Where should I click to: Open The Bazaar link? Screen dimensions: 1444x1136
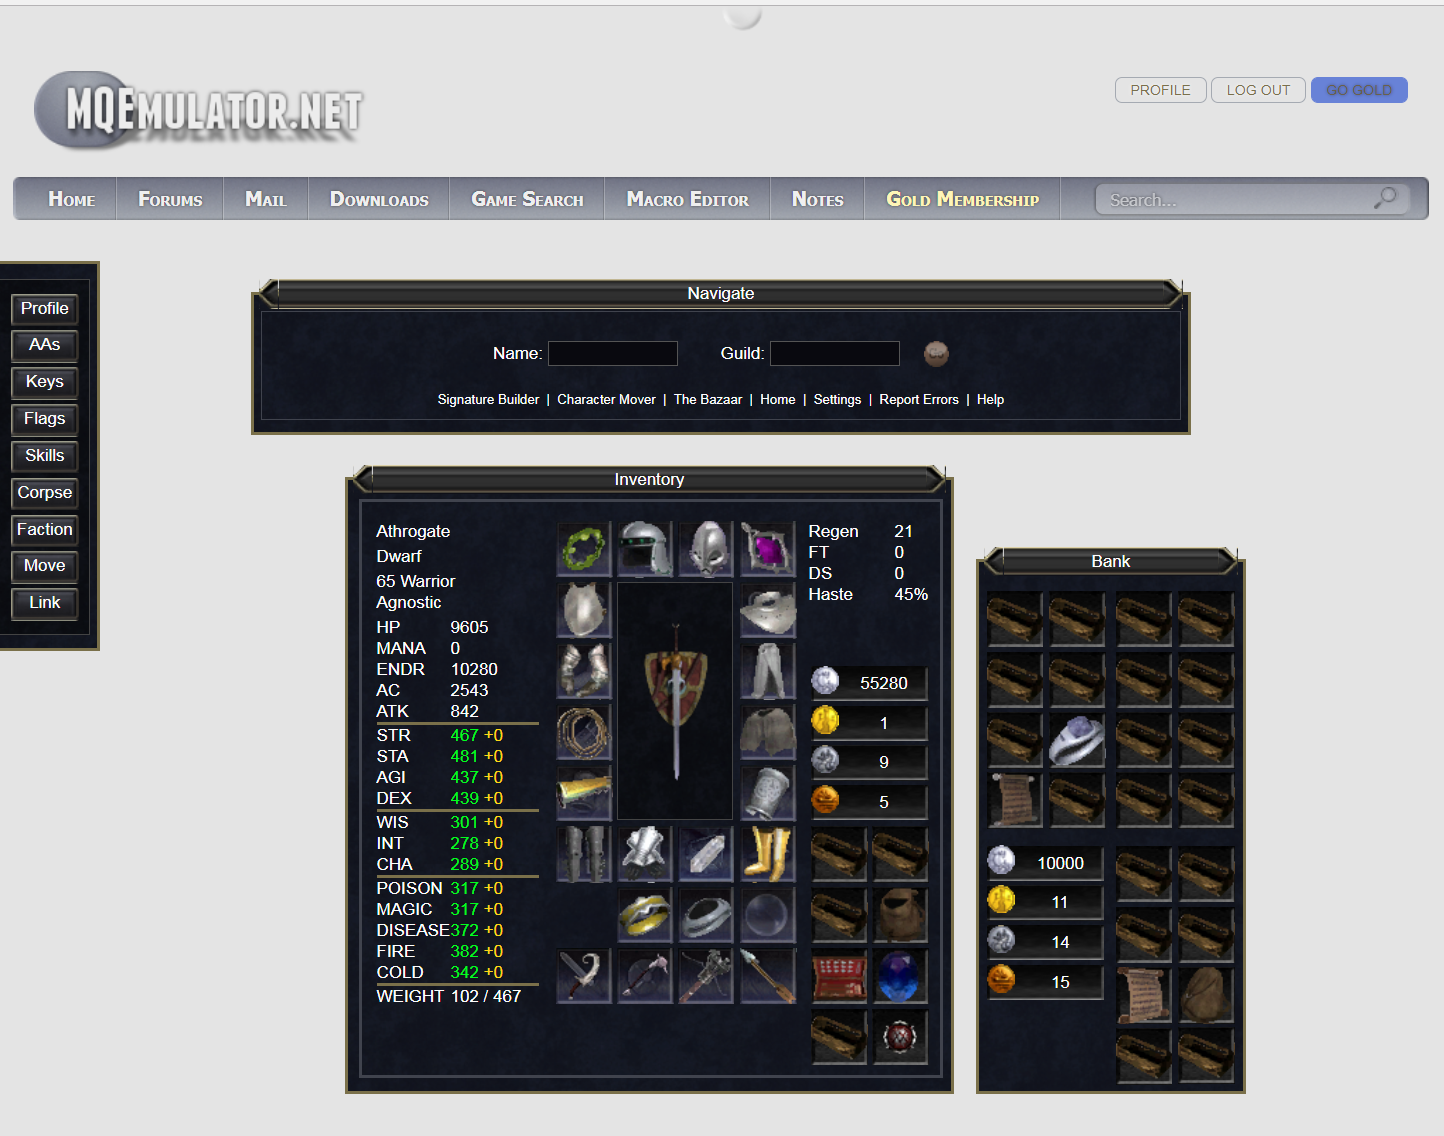[x=708, y=399]
